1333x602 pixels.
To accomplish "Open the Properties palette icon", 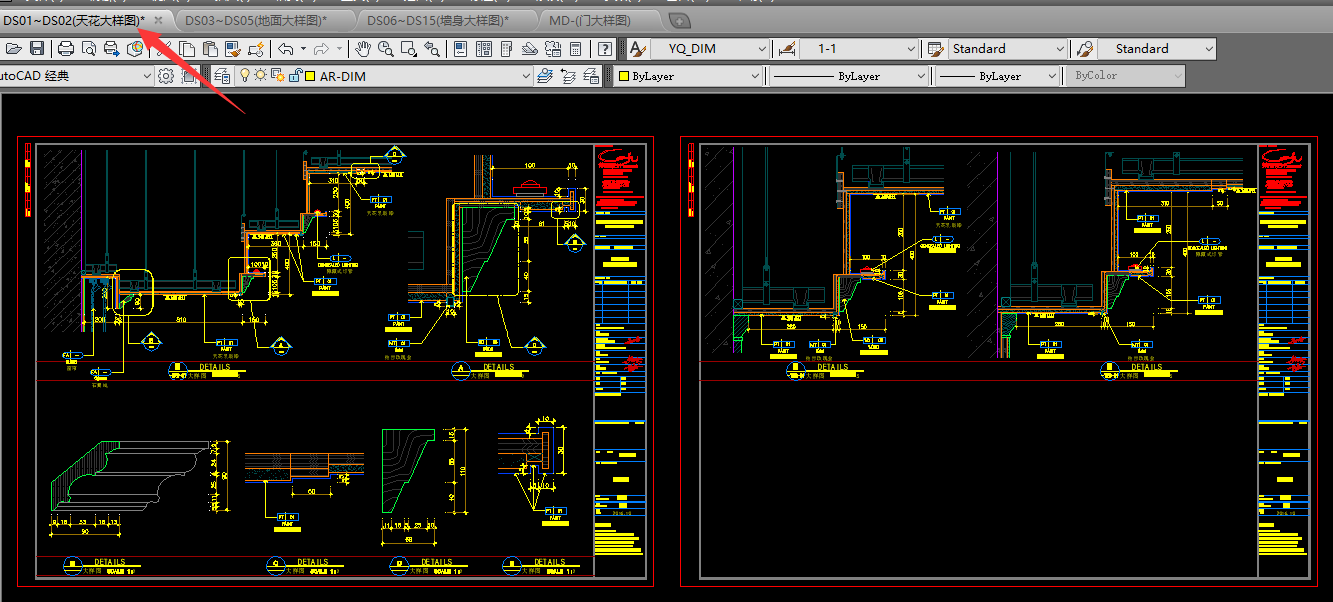I will [x=460, y=49].
